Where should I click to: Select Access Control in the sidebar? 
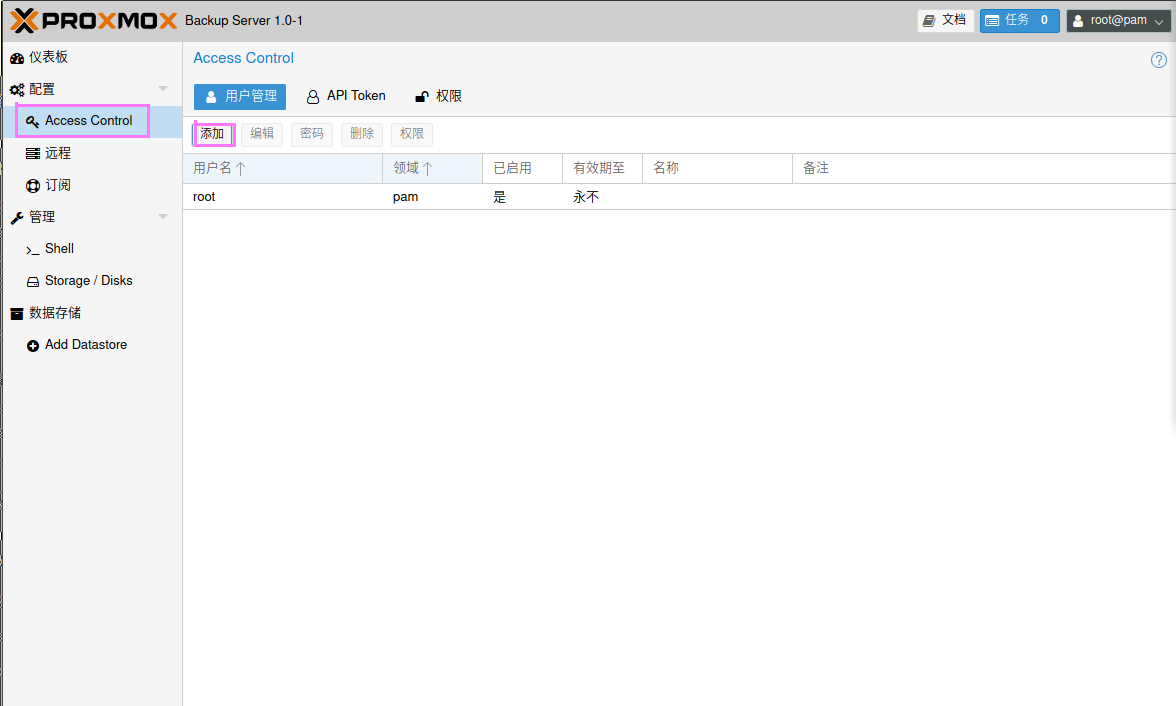point(92,121)
